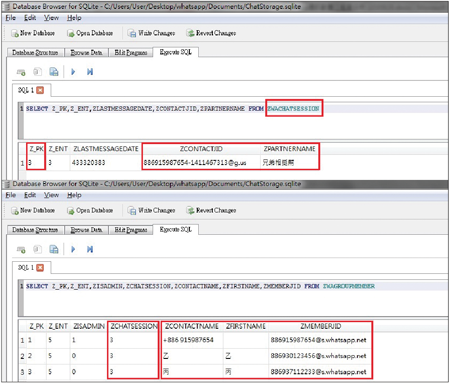Open Help menu in the ZWAGROUPMEMBER query window
This screenshot has width=450, height=384.
74,195
